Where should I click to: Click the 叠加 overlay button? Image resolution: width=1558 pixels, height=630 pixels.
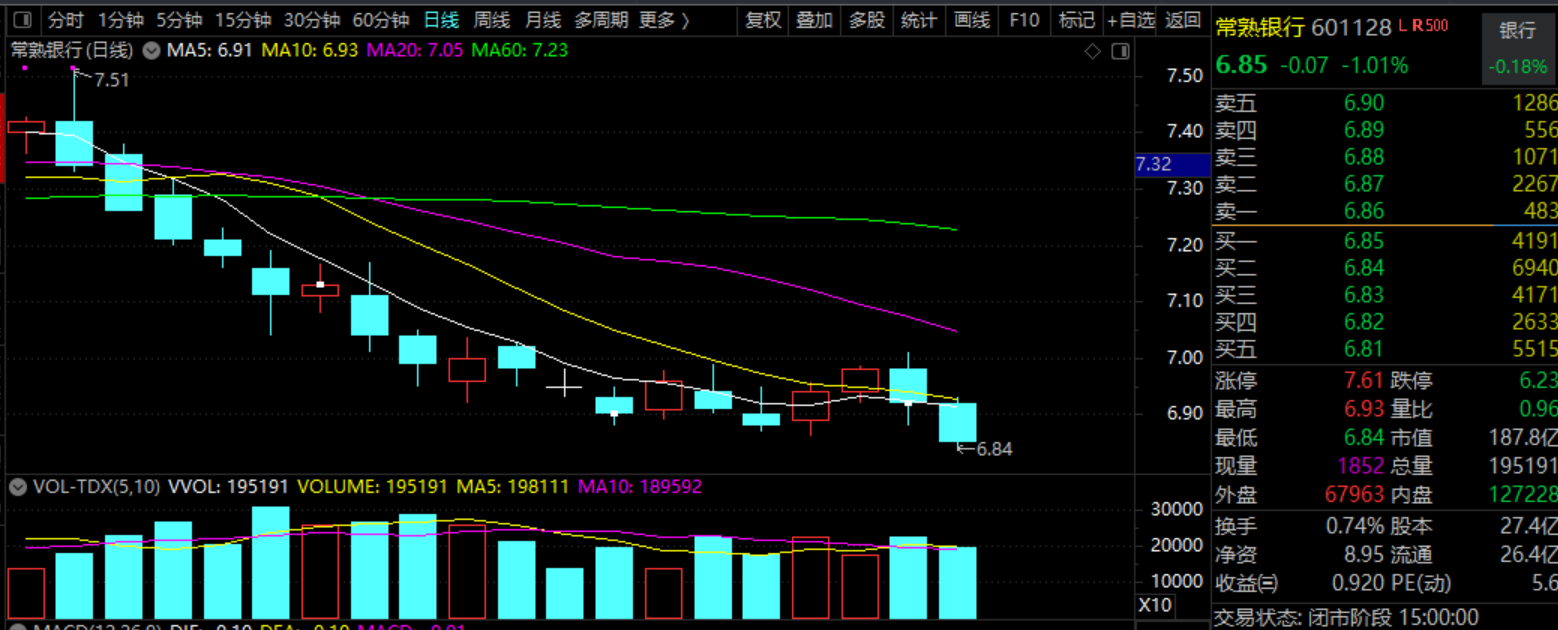point(815,20)
